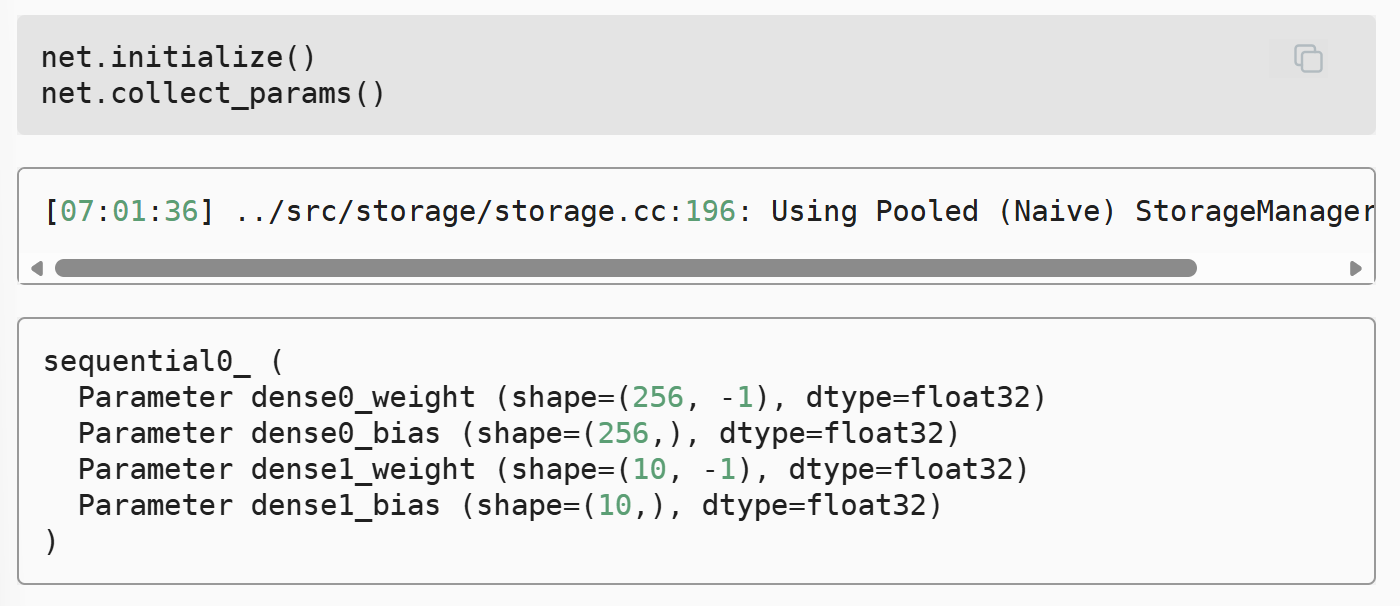Click the word Pooled in the log output

(927, 212)
